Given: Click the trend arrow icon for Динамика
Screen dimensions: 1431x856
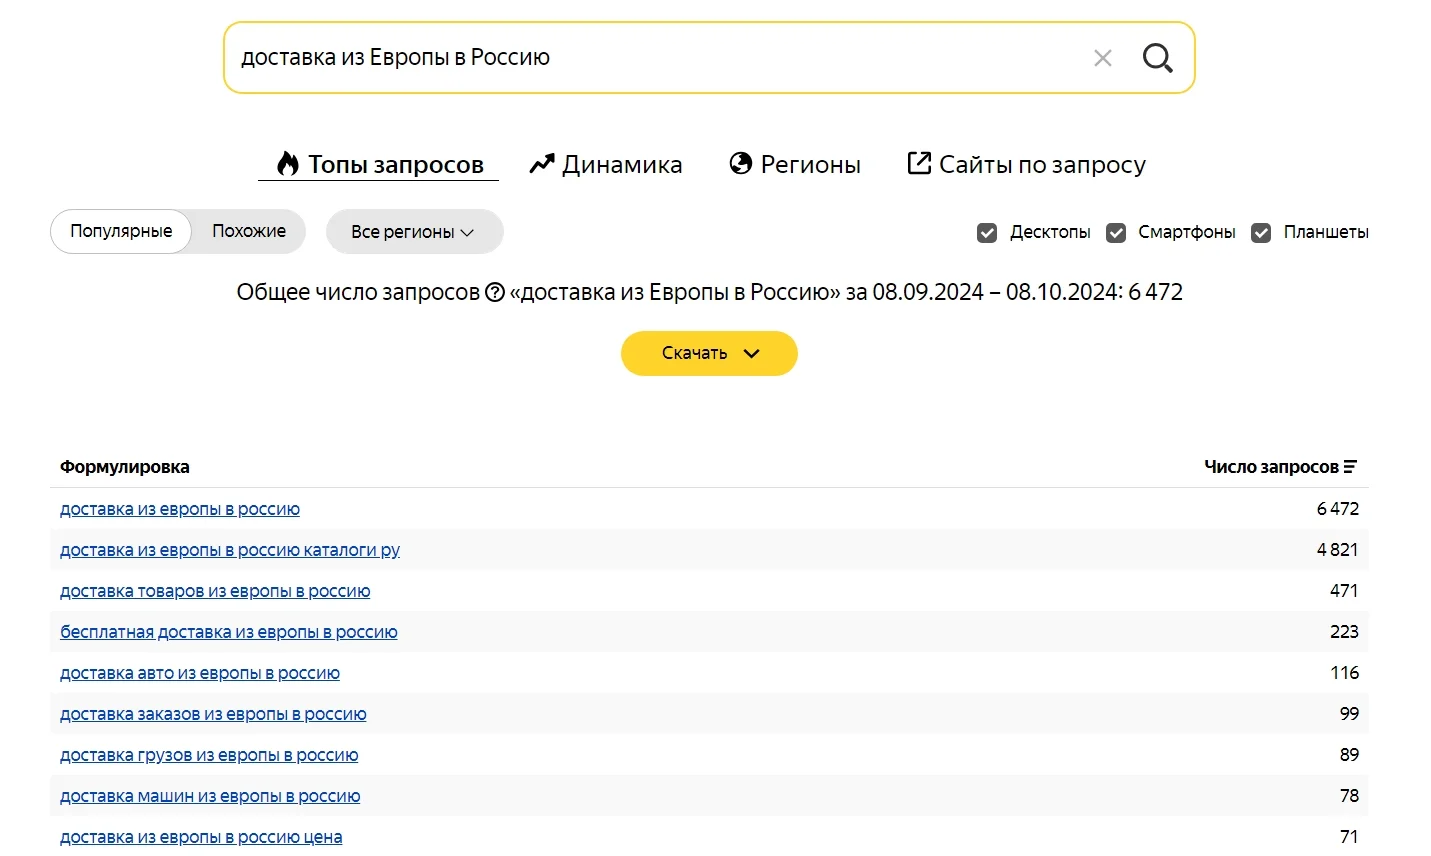Looking at the screenshot, I should point(541,164).
